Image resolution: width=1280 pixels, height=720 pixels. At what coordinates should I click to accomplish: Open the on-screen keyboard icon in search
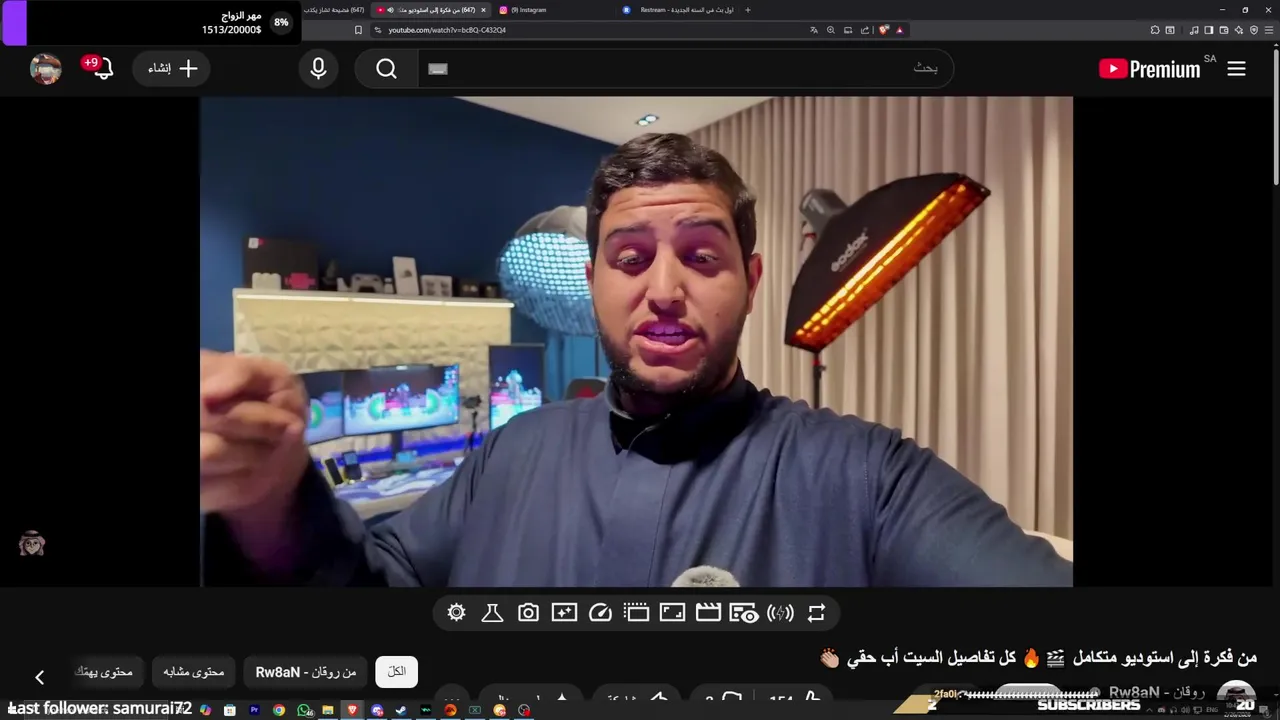tap(438, 69)
